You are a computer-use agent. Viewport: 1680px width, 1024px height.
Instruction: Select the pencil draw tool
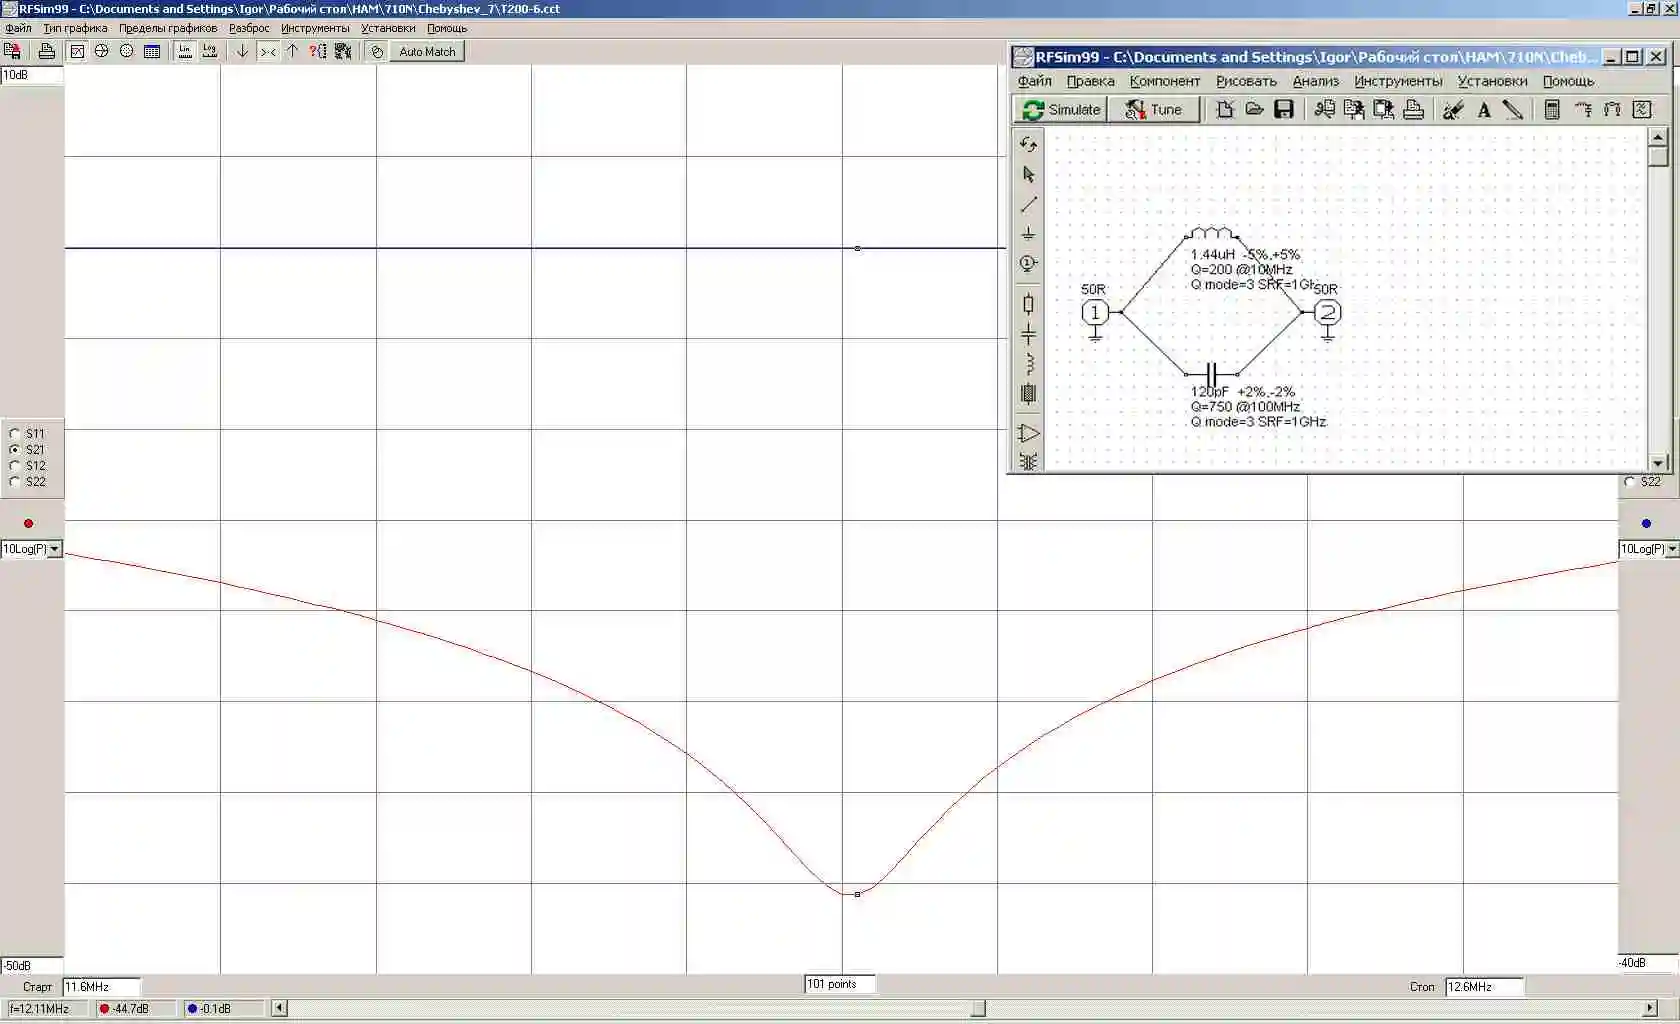pyautogui.click(x=1513, y=110)
